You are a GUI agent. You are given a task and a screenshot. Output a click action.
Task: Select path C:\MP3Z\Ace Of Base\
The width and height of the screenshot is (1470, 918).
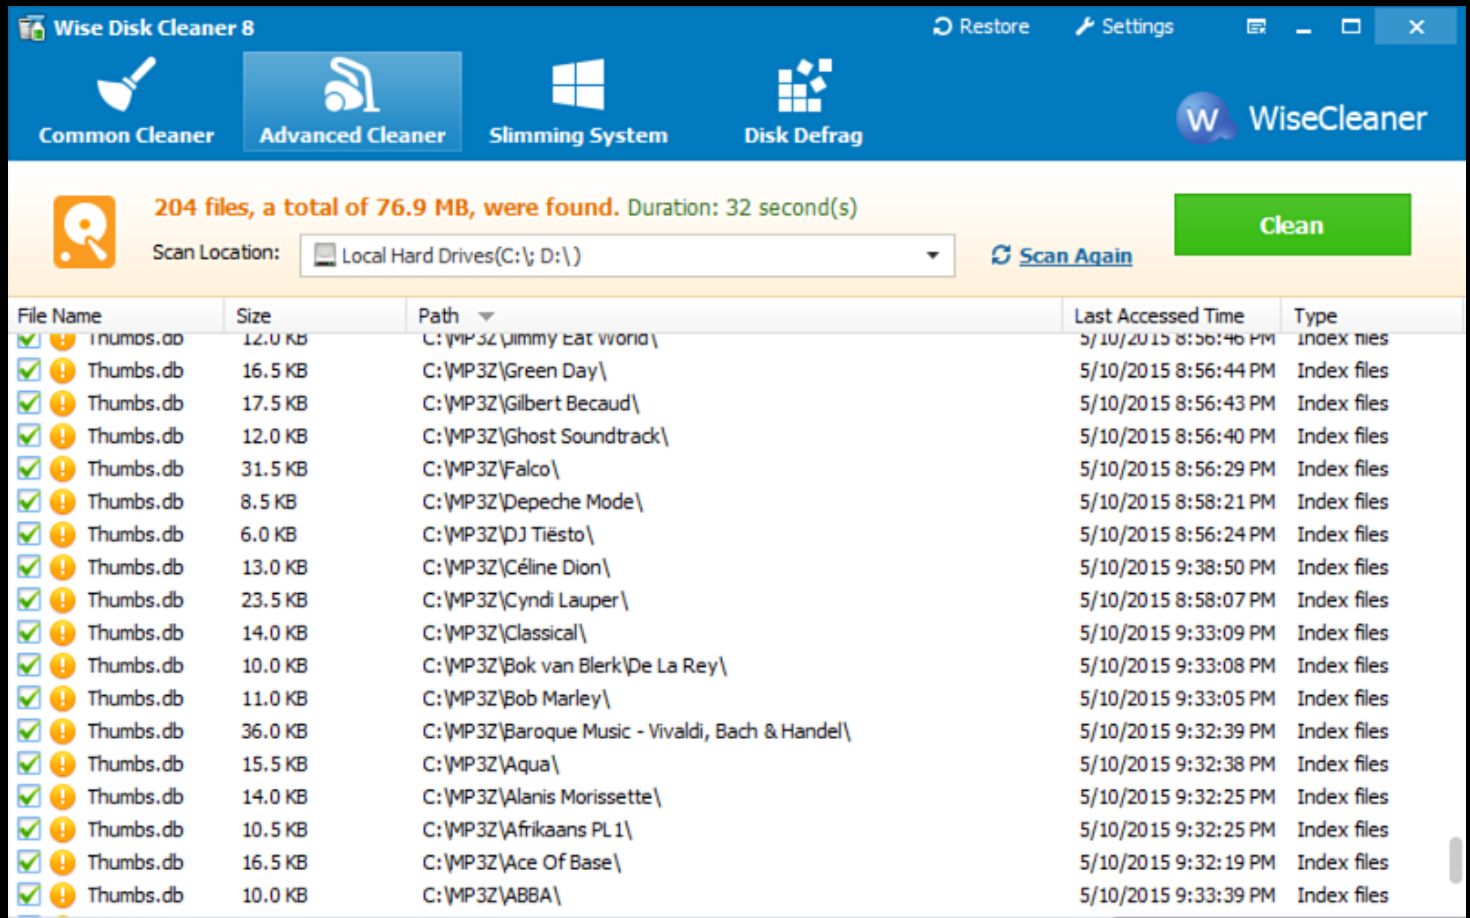(x=522, y=862)
